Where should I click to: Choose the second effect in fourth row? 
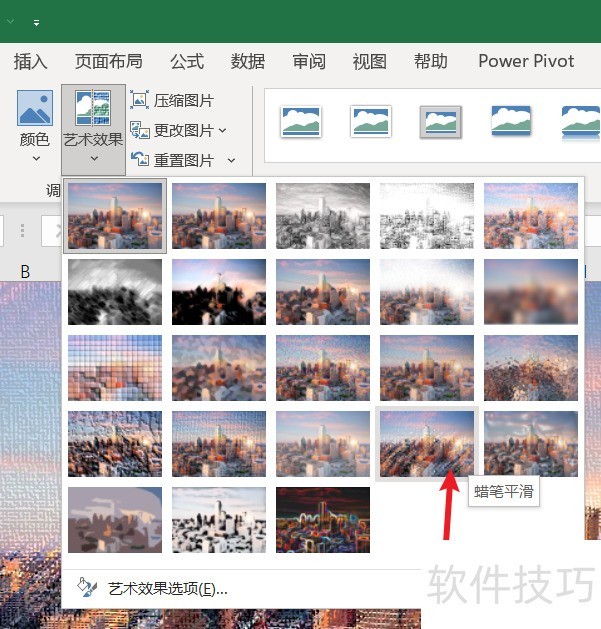[219, 444]
